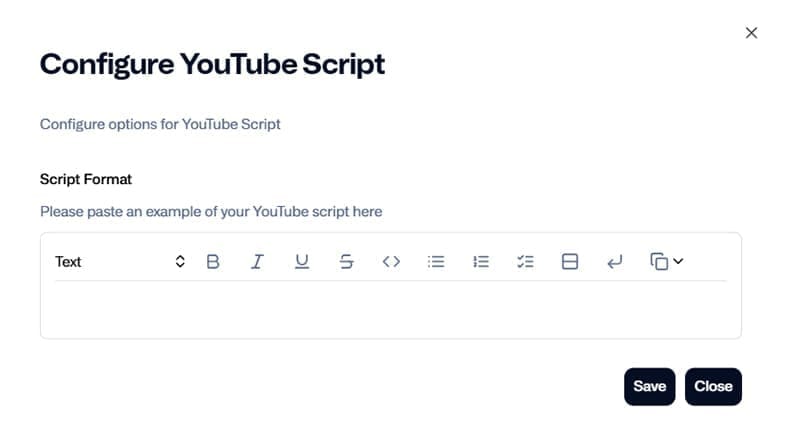Click the Close button beside Save
The image size is (800, 448).
(713, 387)
